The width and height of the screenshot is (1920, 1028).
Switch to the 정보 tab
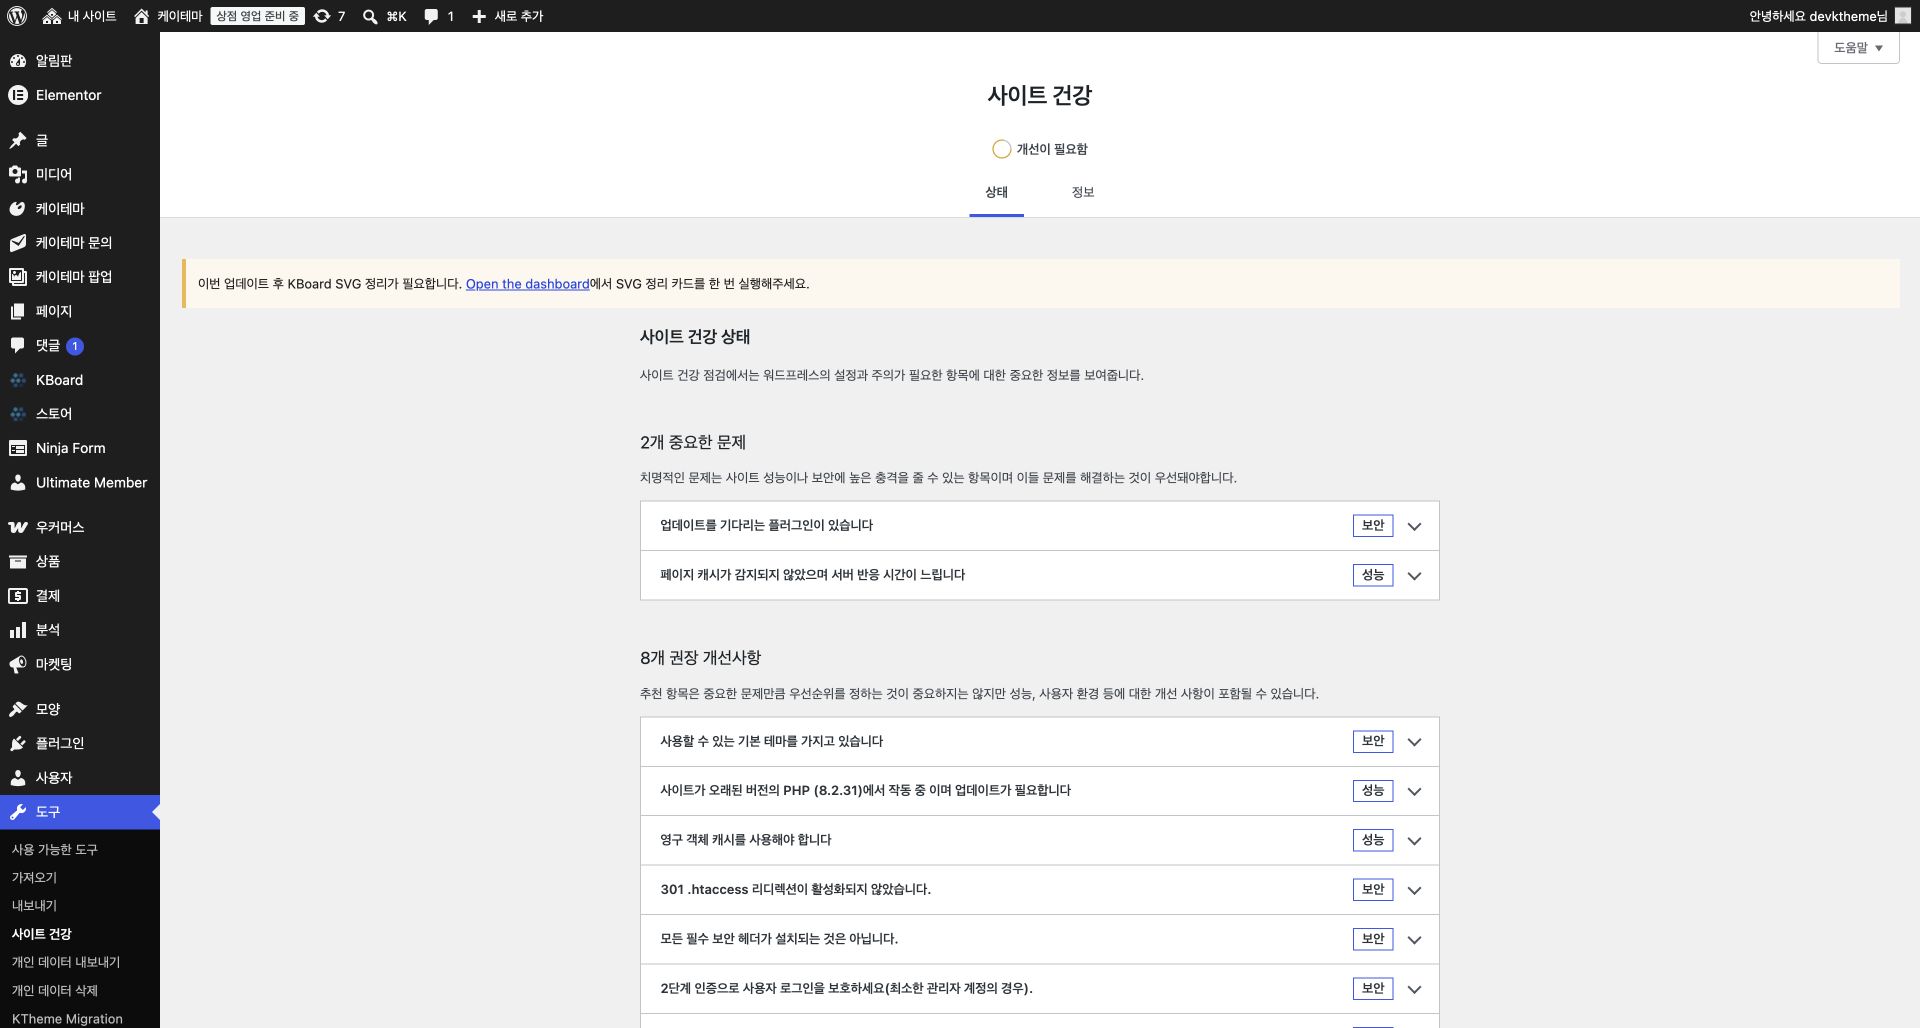[1083, 192]
